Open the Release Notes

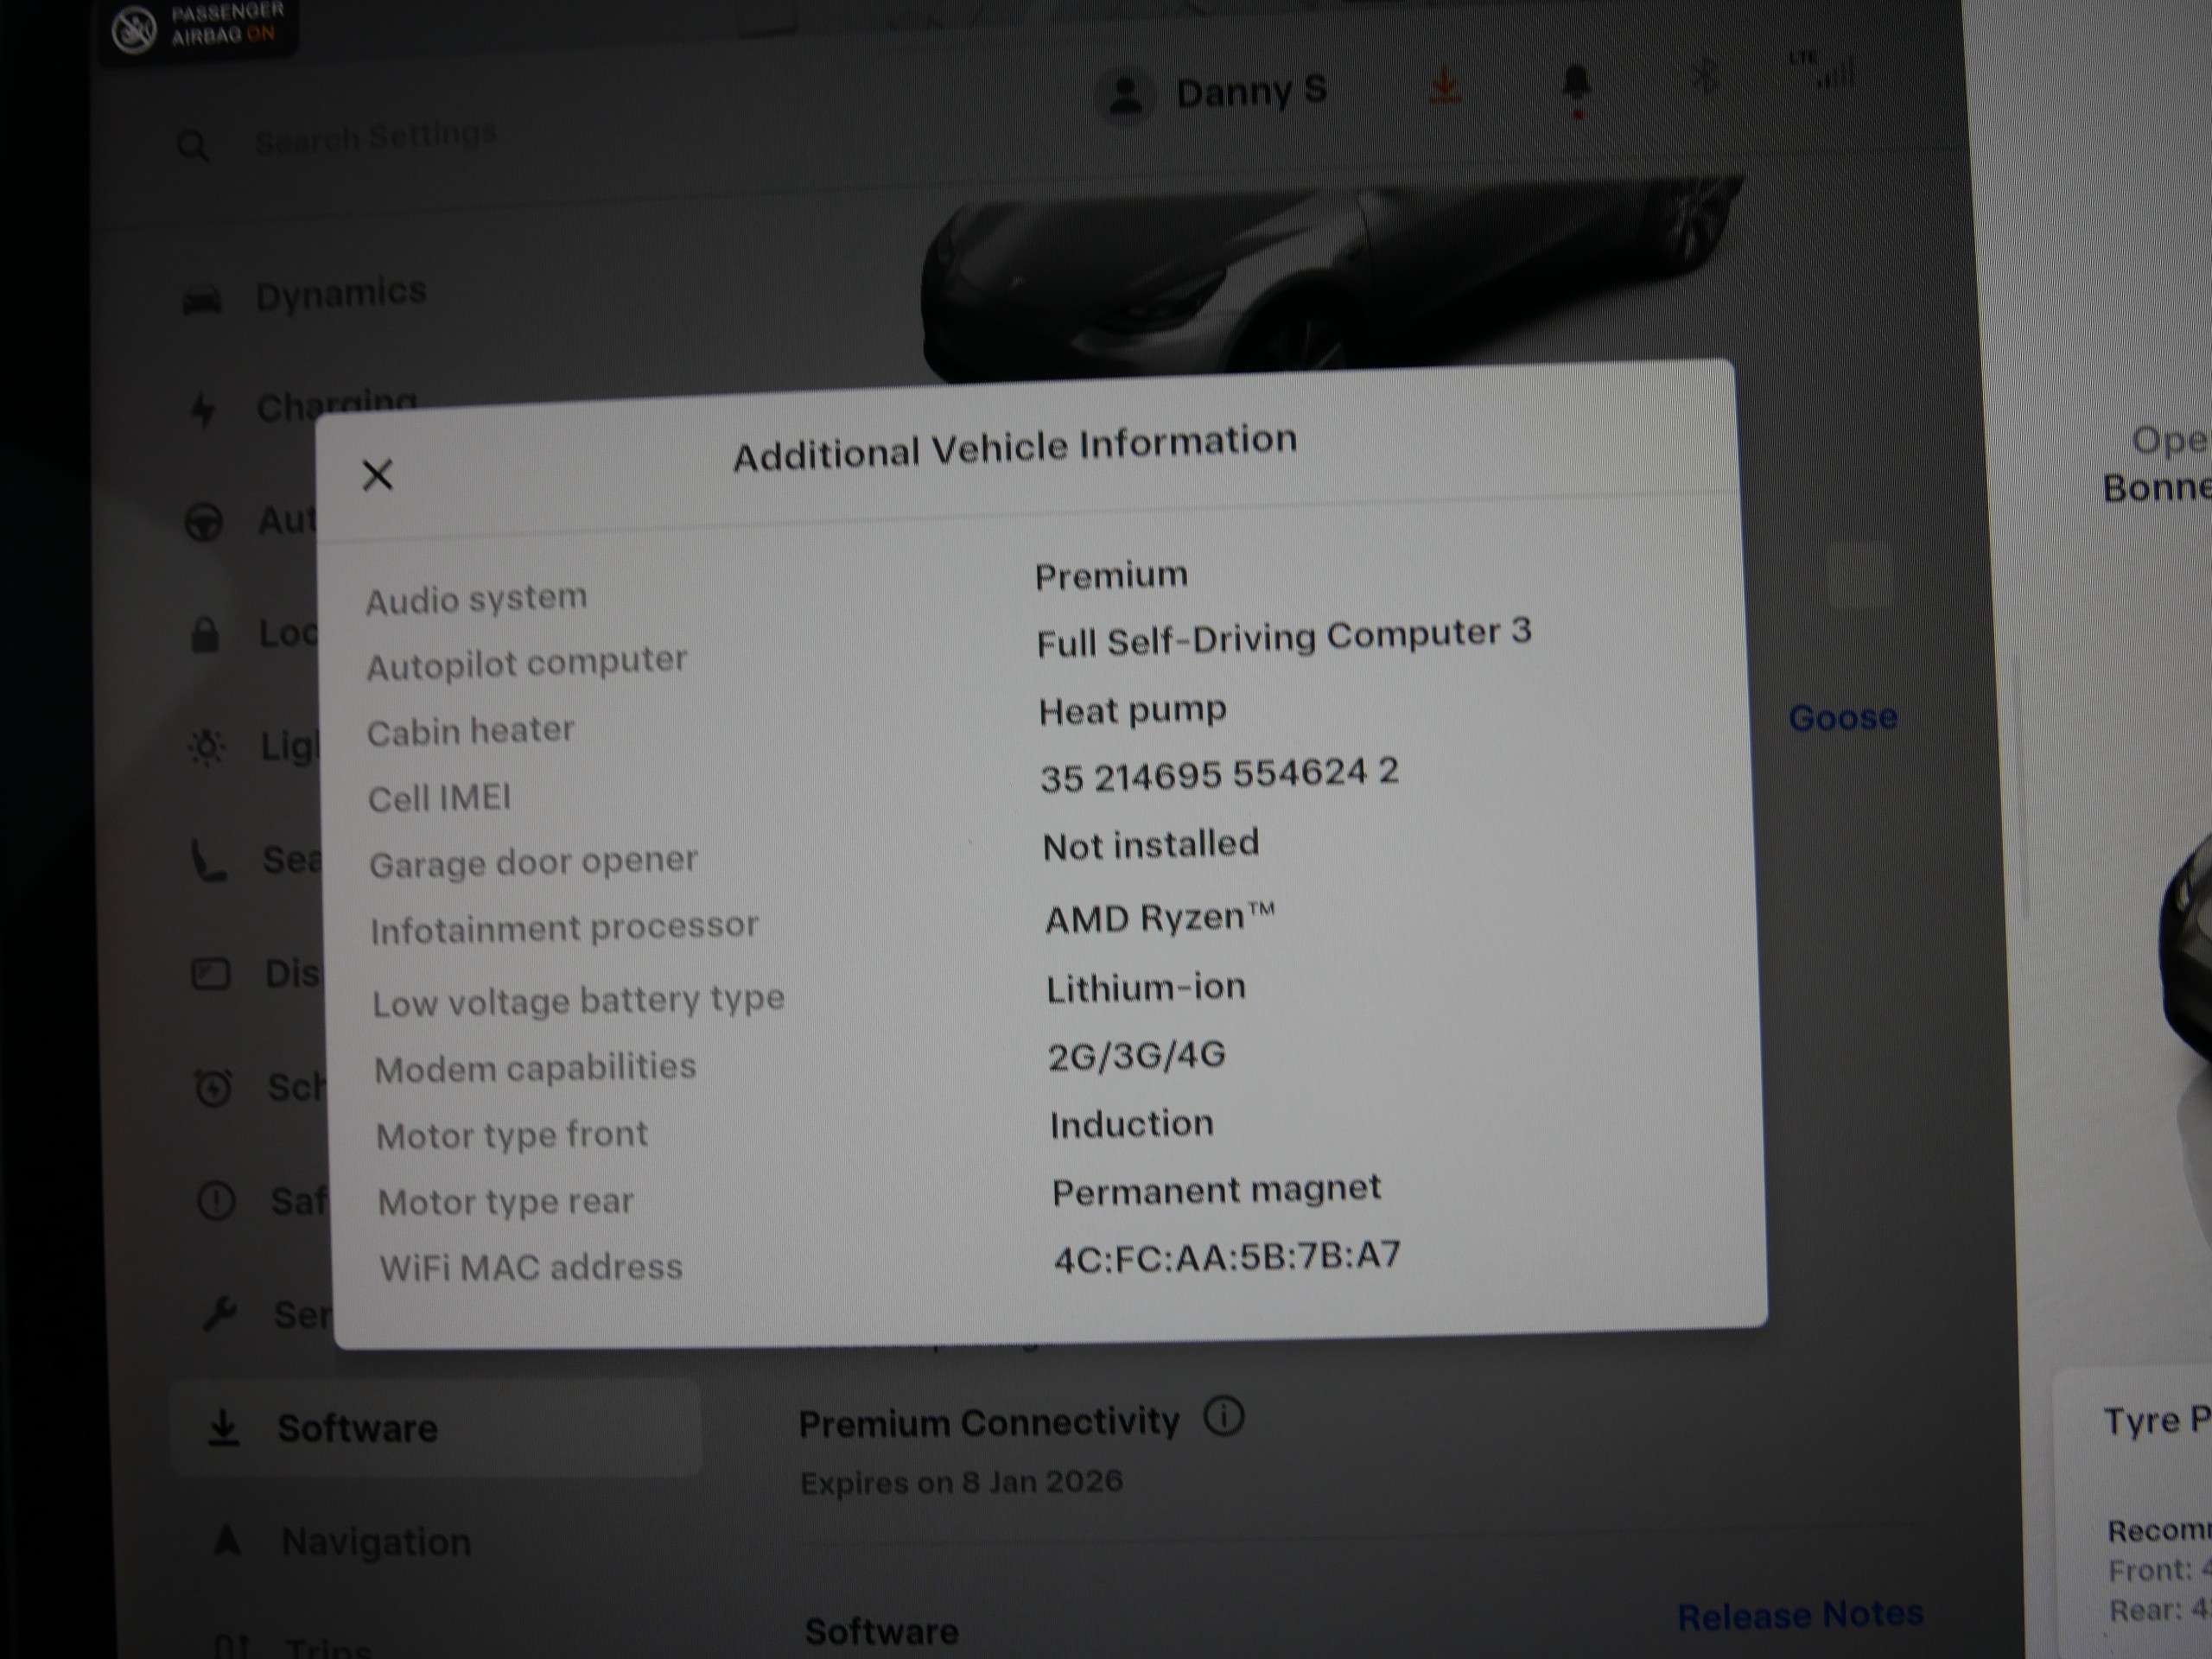1801,1612
